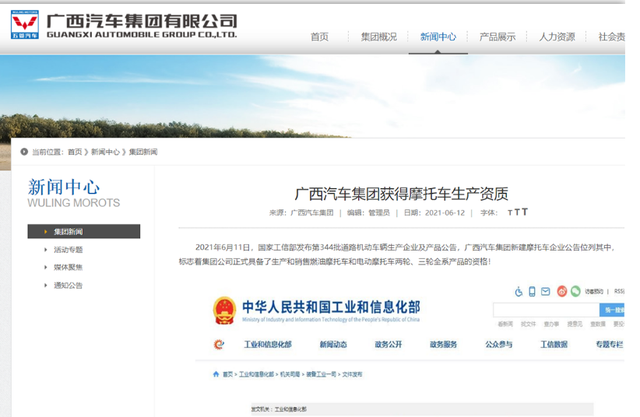Open 工业和信息化部 in the MIIT menu
The height and width of the screenshot is (417, 640).
268,344
